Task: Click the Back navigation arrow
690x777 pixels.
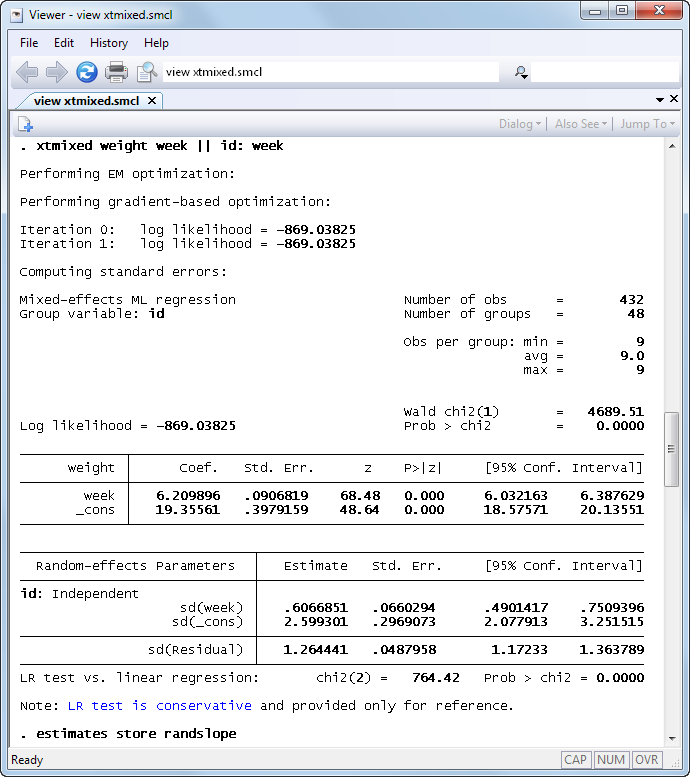Action: point(27,72)
